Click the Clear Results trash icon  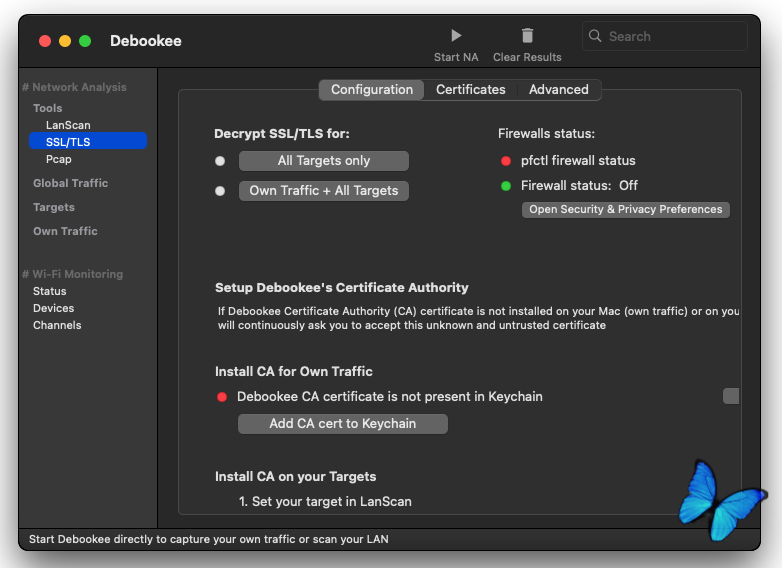[x=527, y=36]
